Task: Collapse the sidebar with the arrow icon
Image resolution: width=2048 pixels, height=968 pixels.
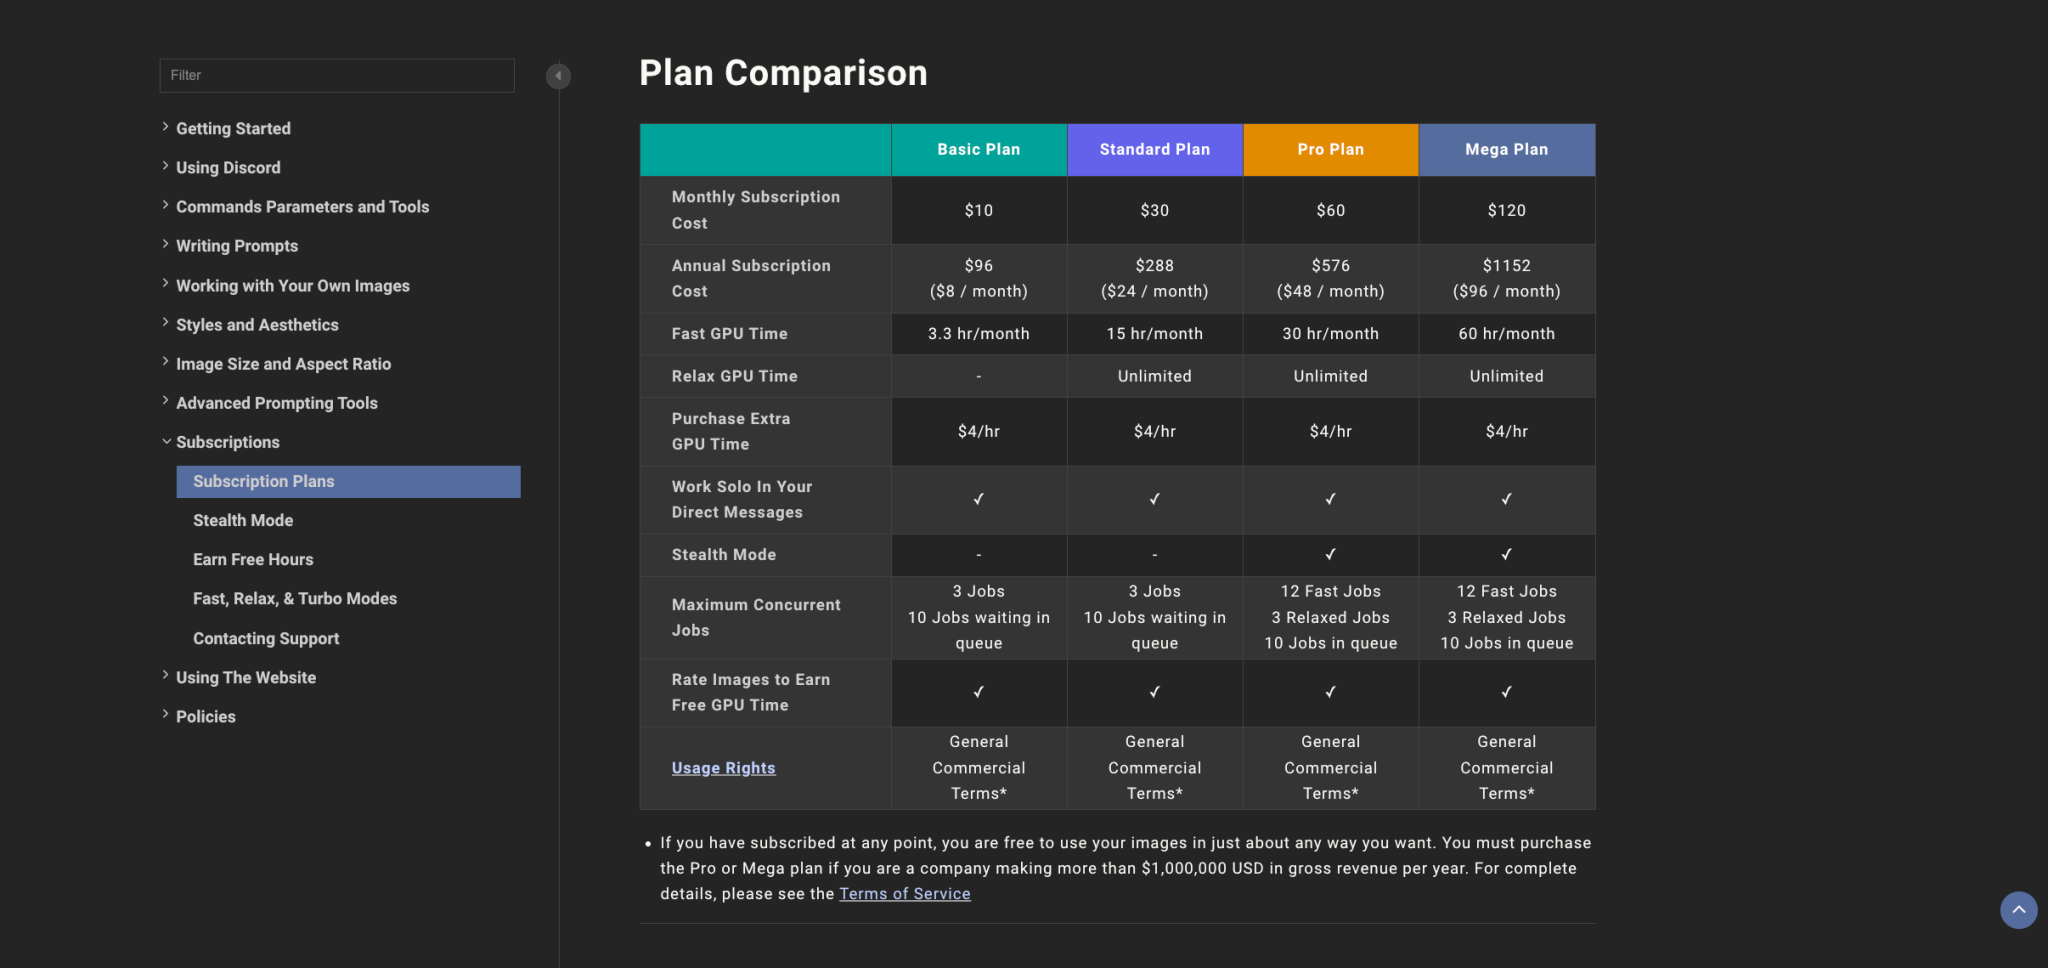Action: click(558, 76)
